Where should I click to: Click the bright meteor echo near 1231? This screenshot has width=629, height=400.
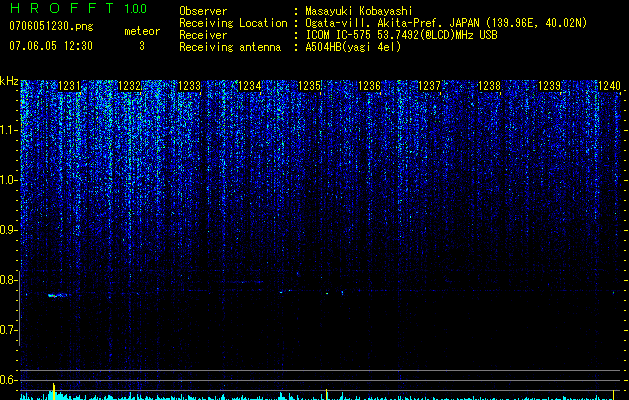pyautogui.click(x=57, y=296)
